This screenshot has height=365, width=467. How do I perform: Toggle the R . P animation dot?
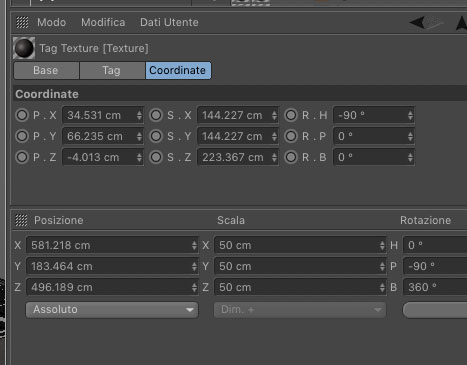tap(291, 136)
